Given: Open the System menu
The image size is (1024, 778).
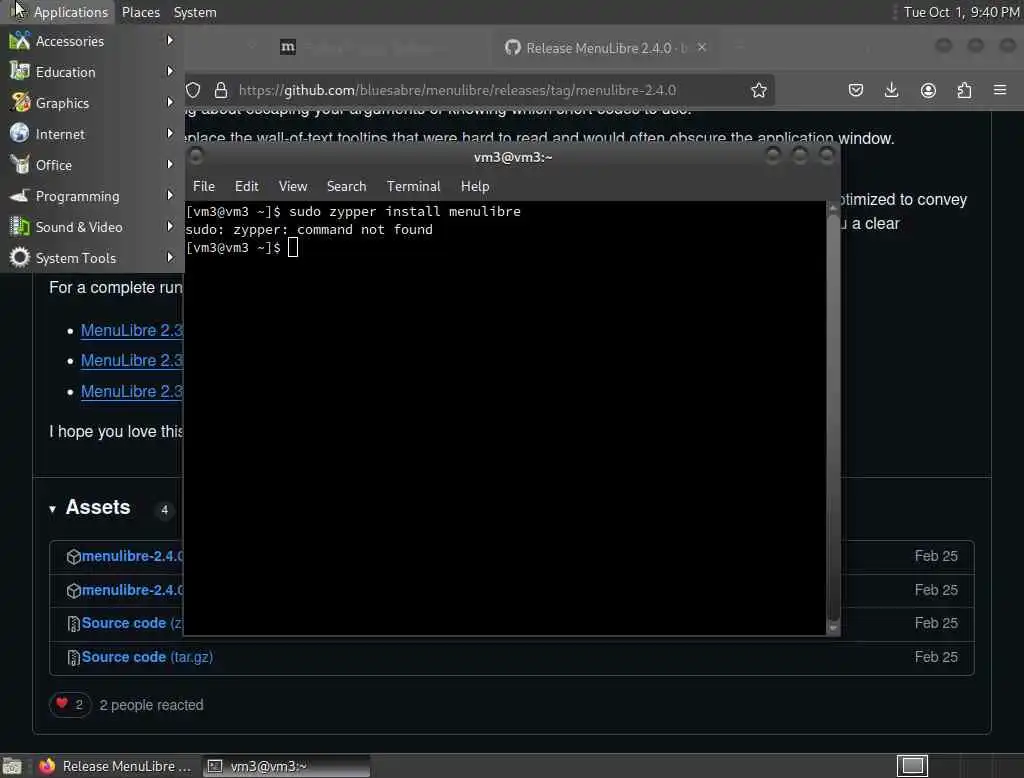Looking at the screenshot, I should click(x=195, y=12).
